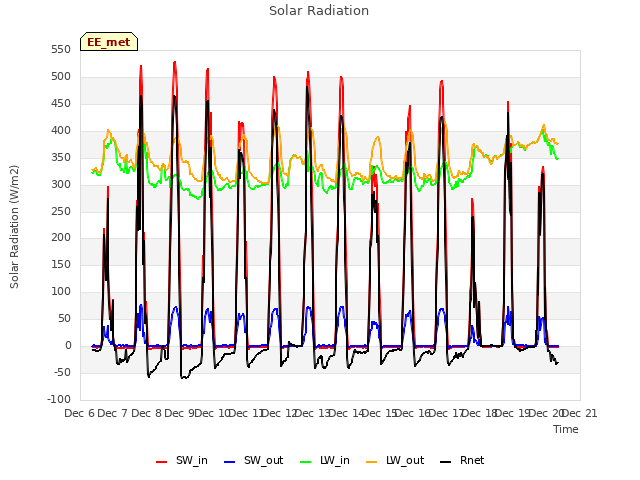Click the Dec 18 x-axis date label
Screen dimensions: 640x480
point(479,413)
